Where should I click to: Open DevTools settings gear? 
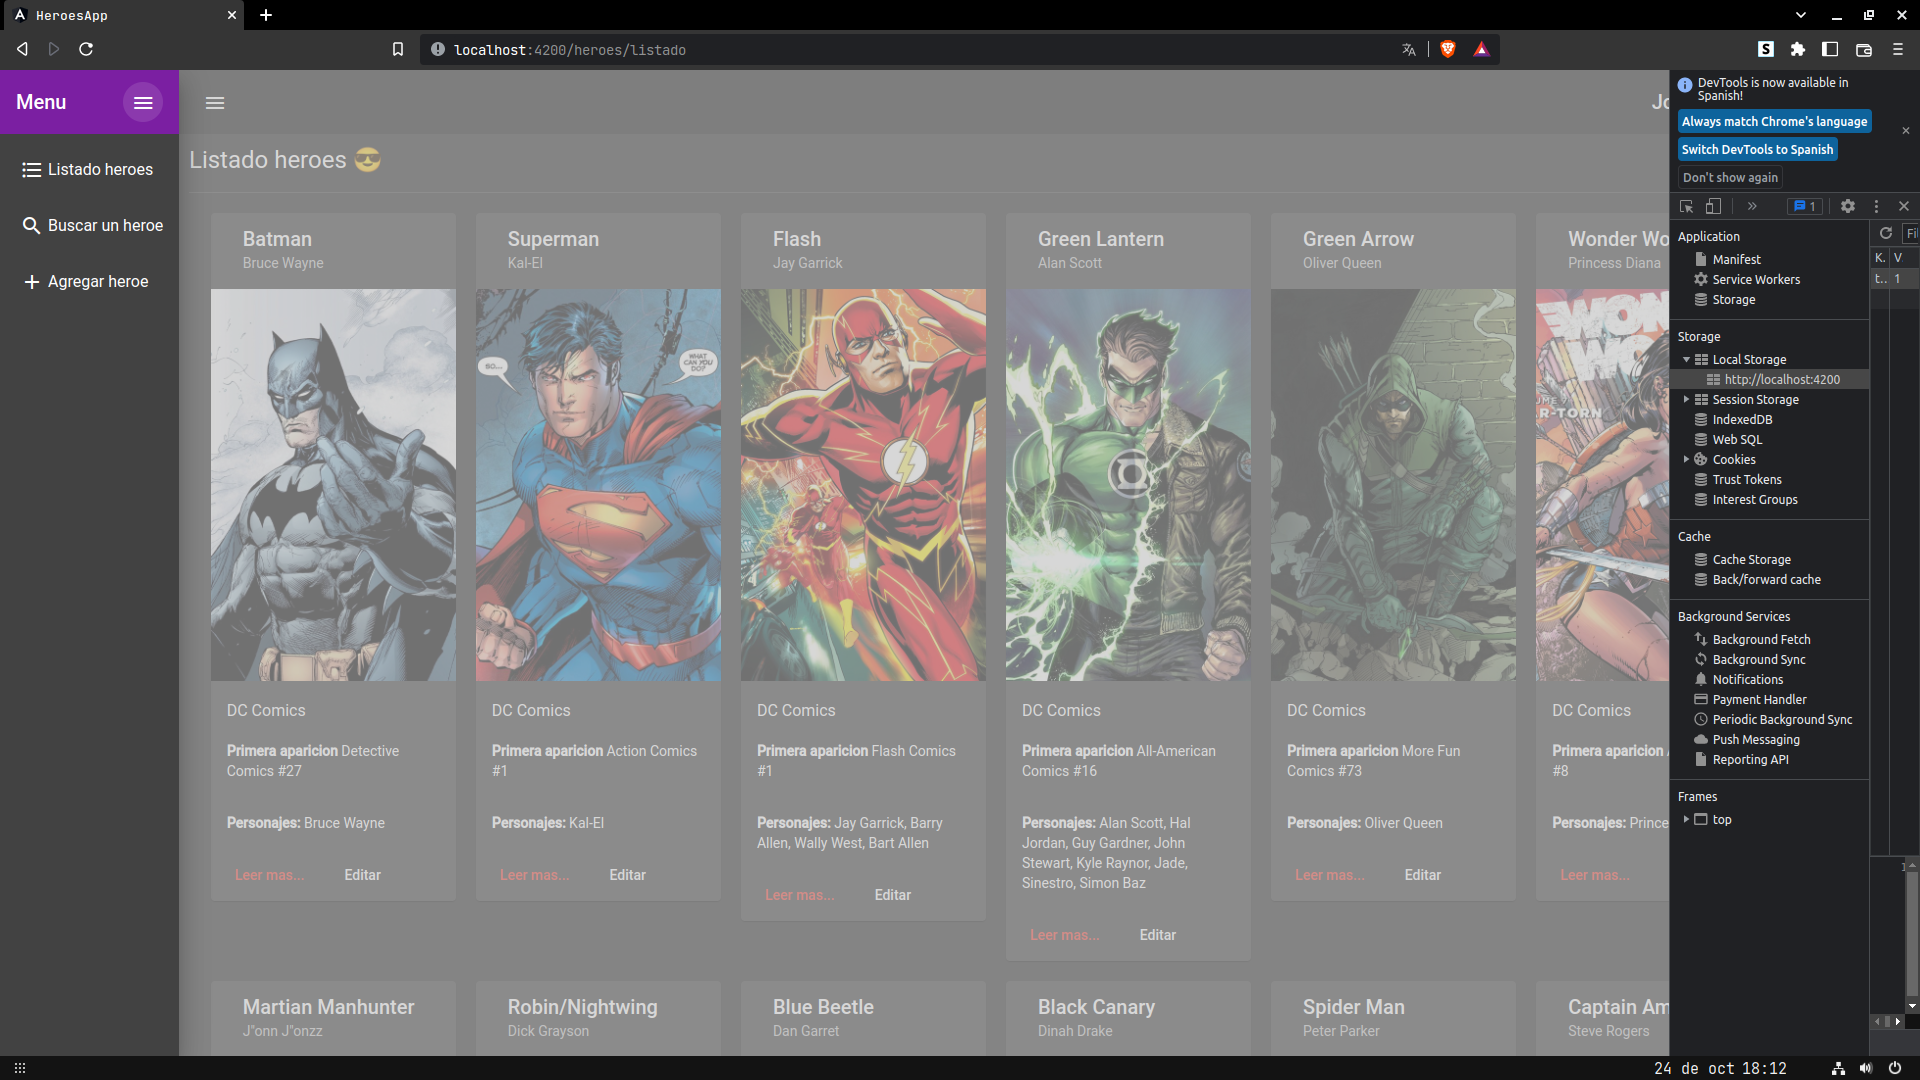(1848, 206)
